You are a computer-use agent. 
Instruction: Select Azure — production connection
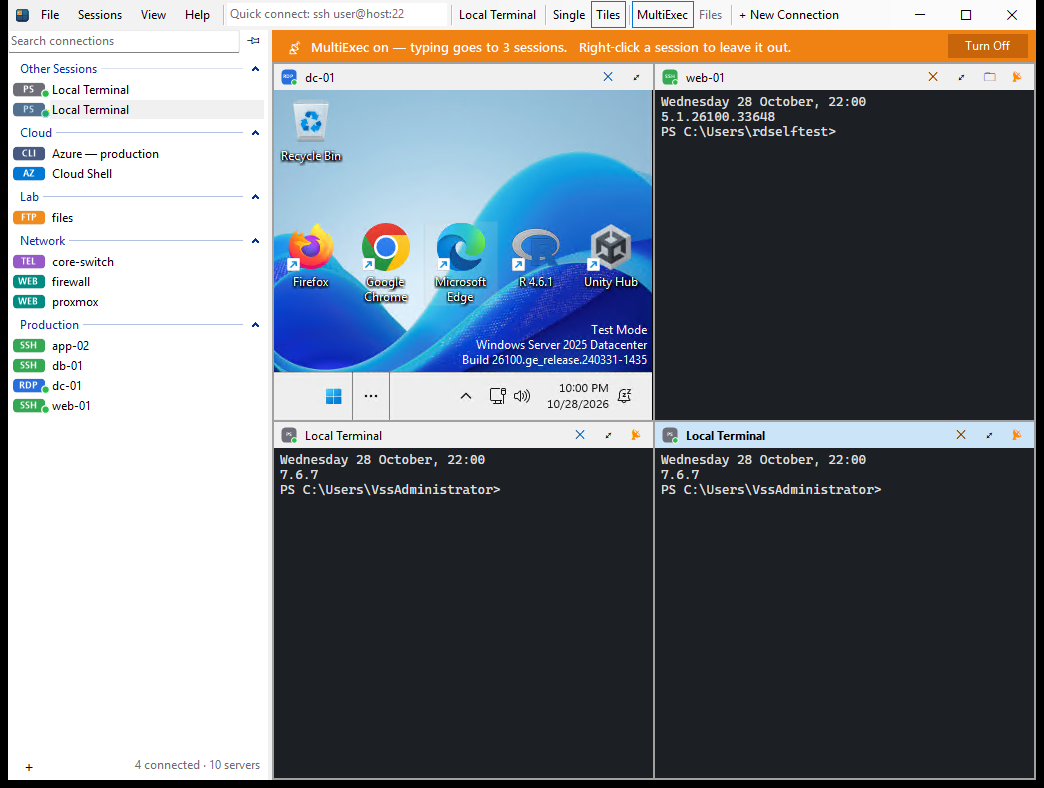click(137, 154)
